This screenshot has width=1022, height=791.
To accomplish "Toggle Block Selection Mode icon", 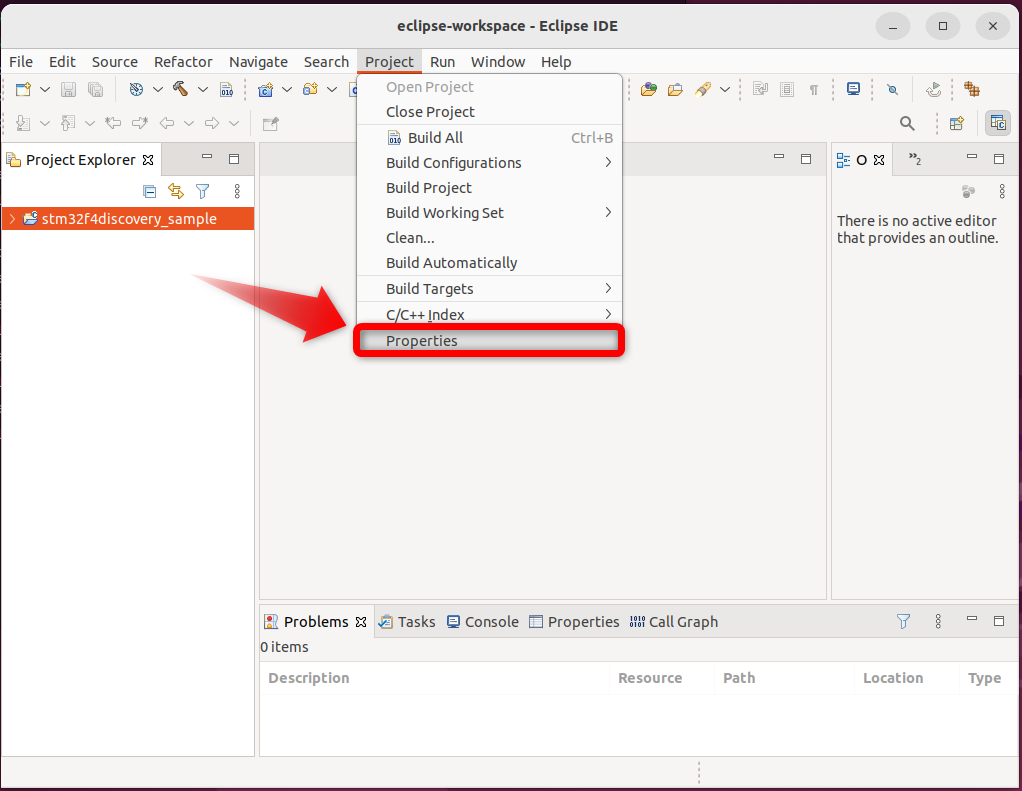I will coord(787,89).
